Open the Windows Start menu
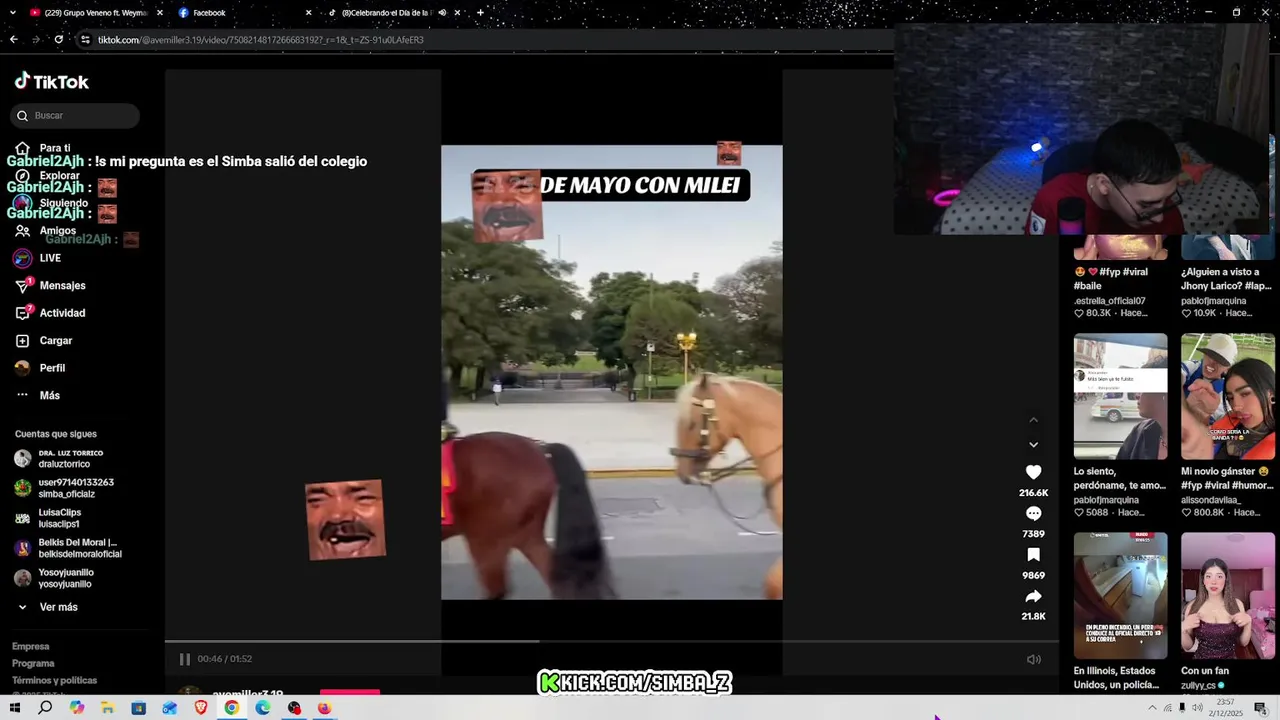 point(15,708)
